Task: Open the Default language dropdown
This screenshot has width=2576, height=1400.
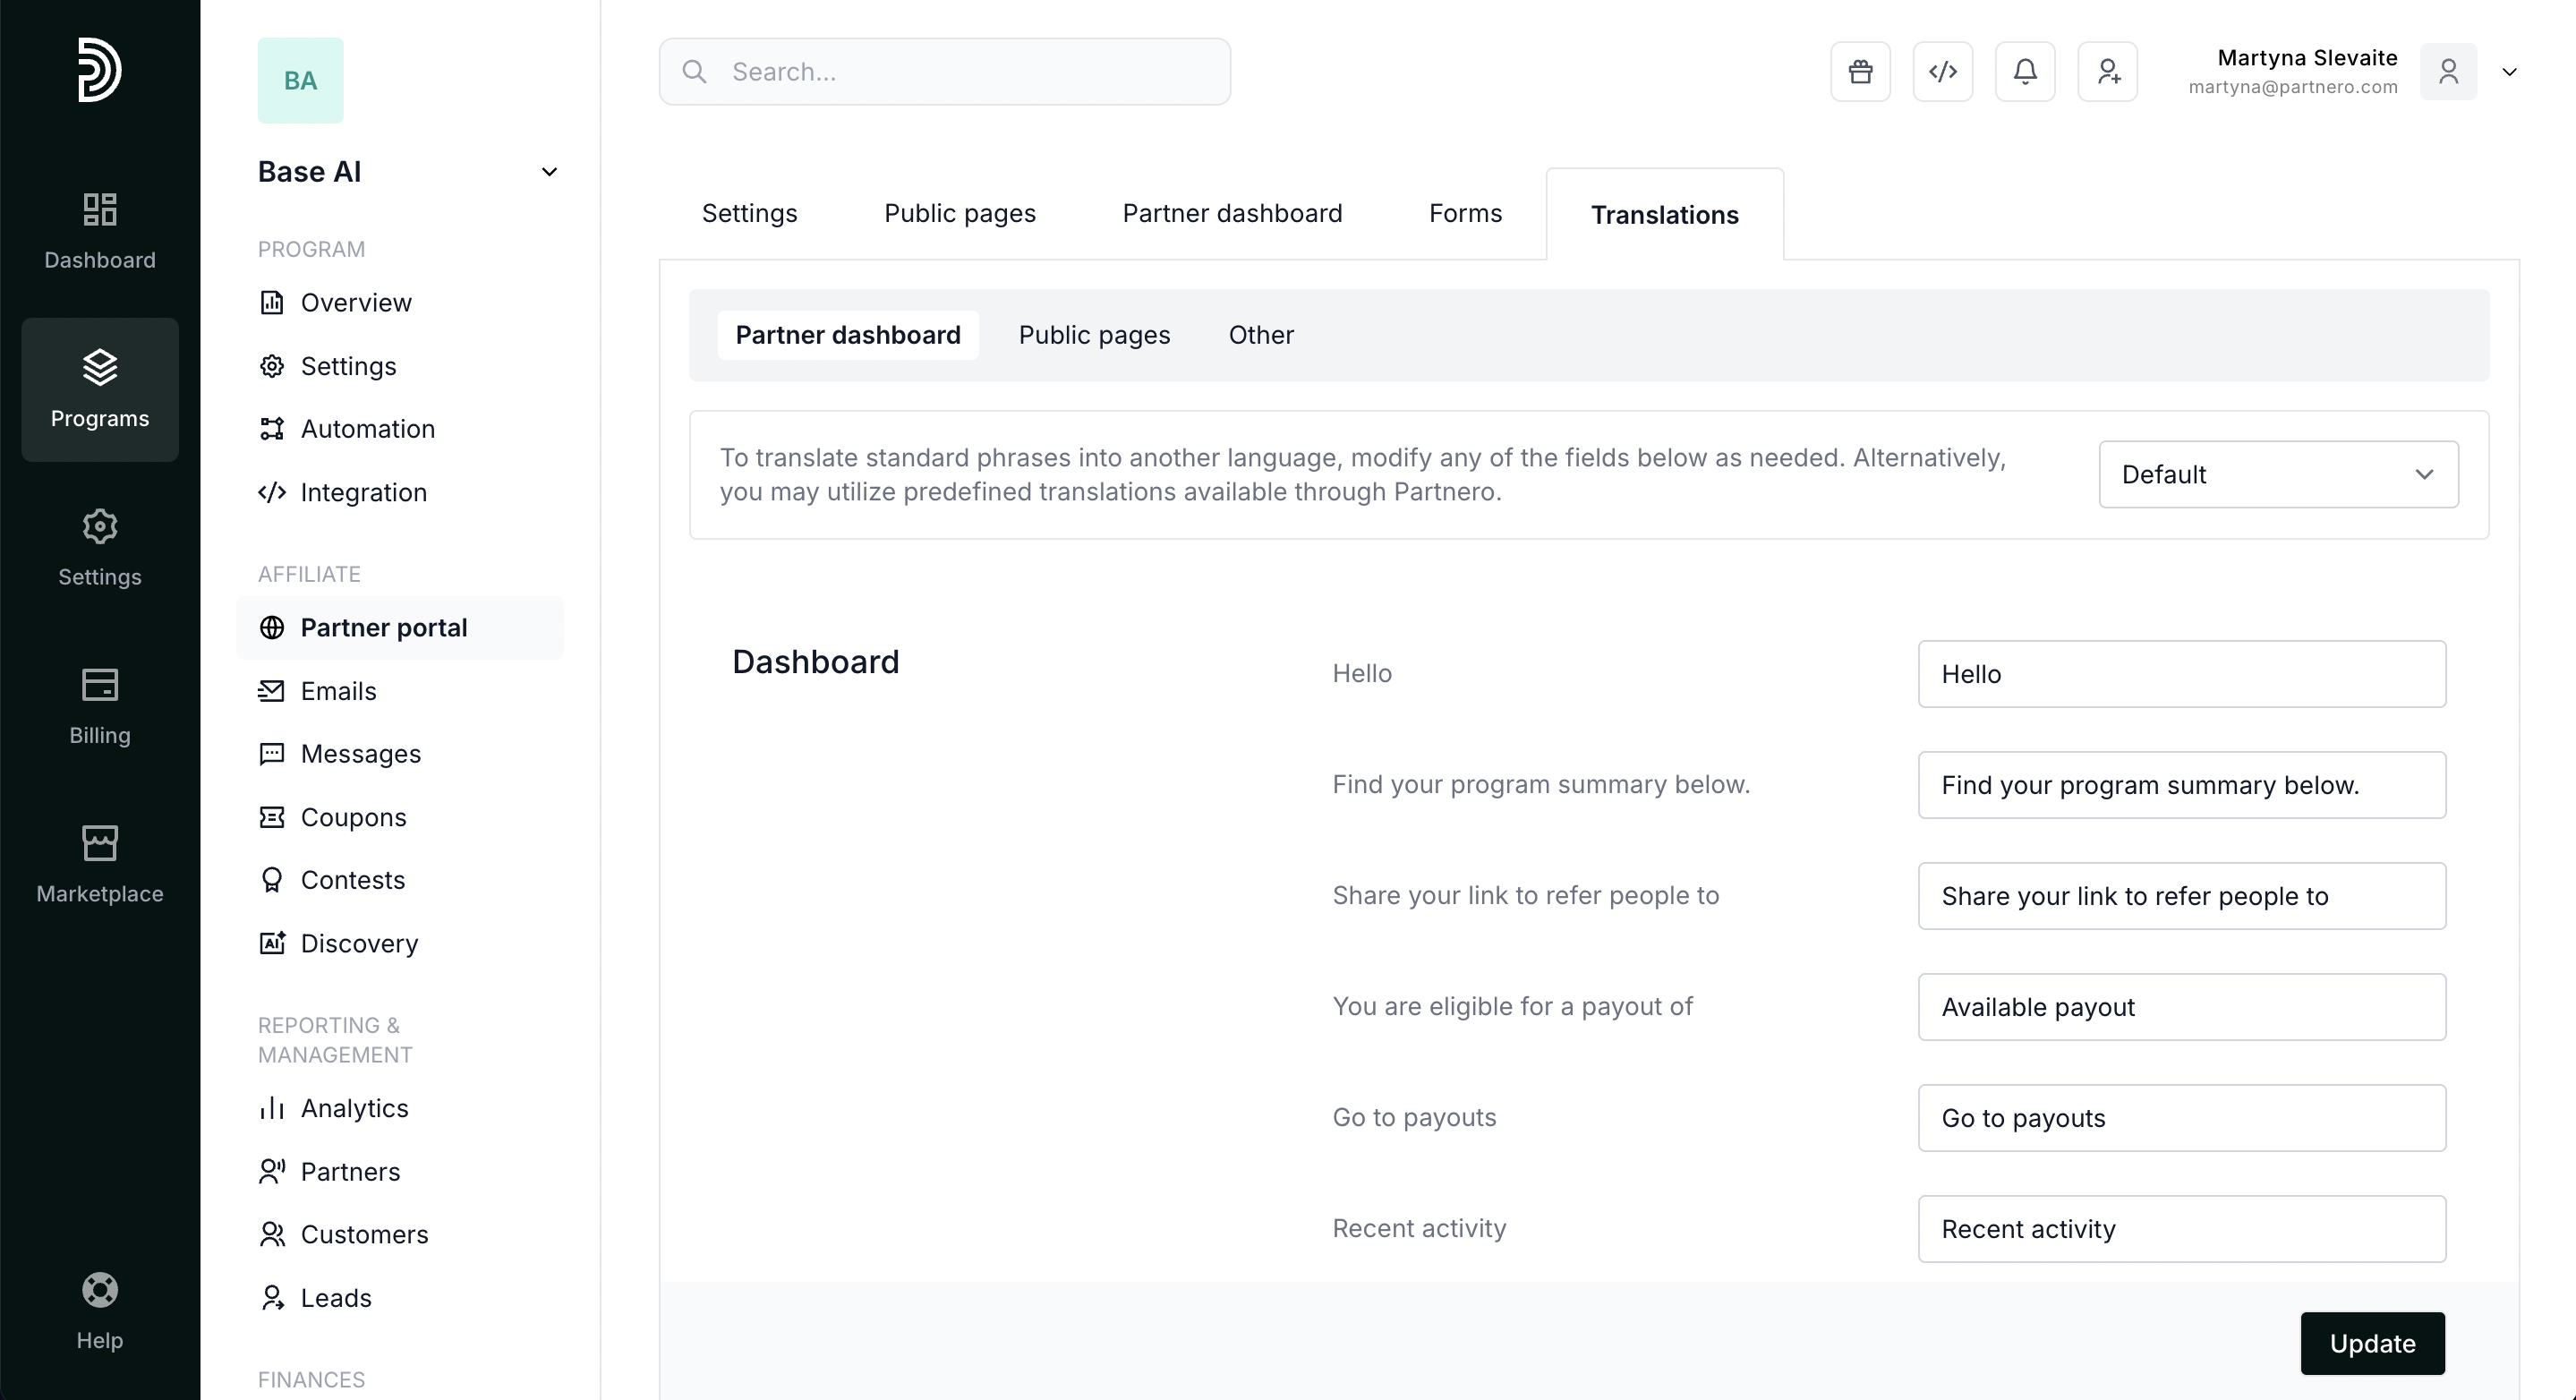Action: [x=2277, y=475]
